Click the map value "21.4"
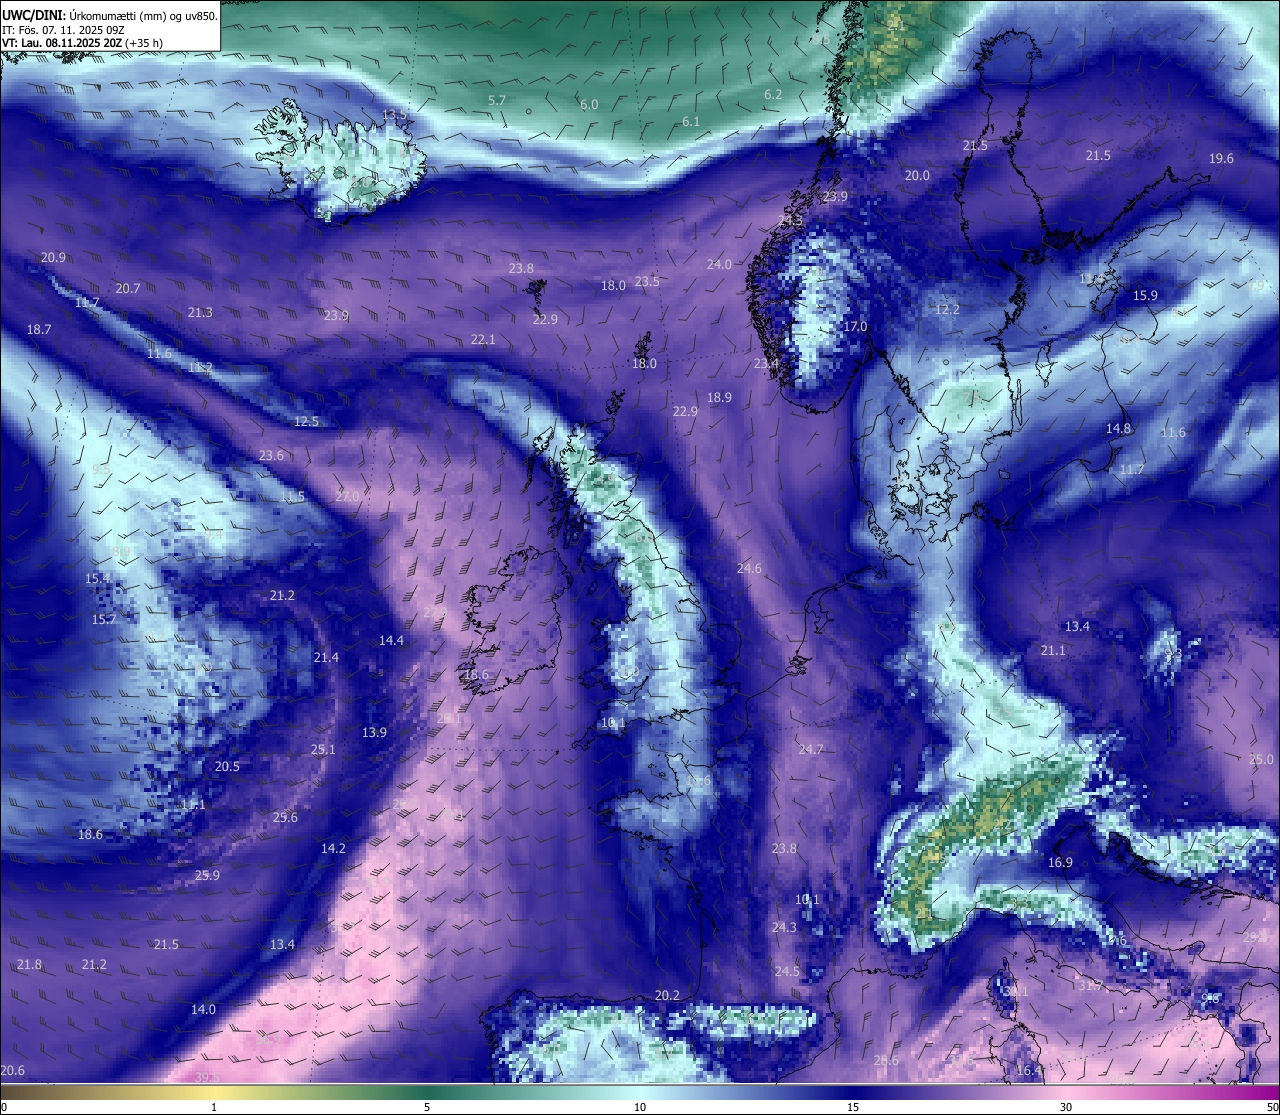1280x1115 pixels. [x=326, y=657]
